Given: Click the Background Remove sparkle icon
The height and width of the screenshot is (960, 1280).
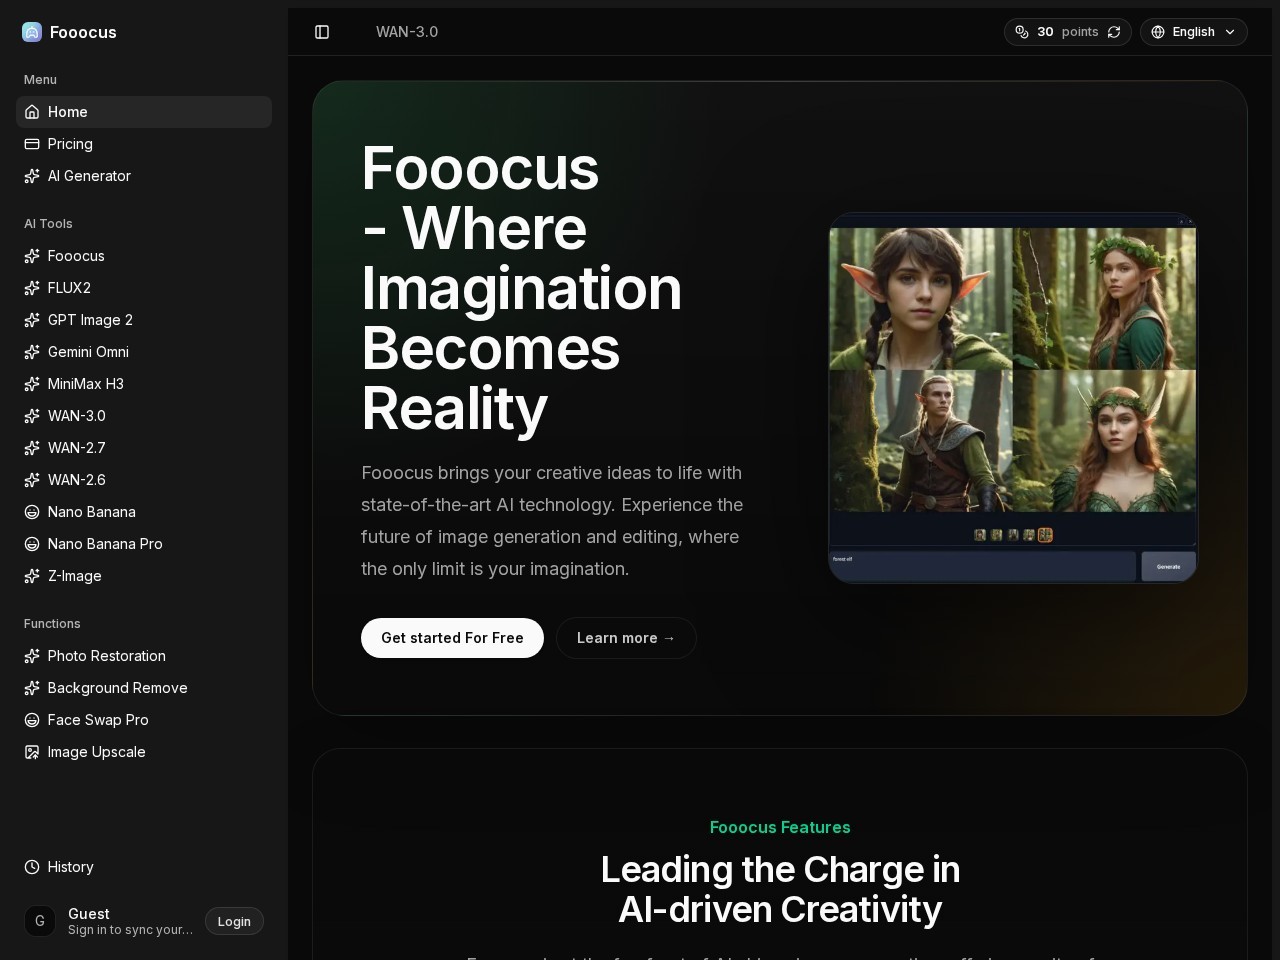Looking at the screenshot, I should (32, 688).
